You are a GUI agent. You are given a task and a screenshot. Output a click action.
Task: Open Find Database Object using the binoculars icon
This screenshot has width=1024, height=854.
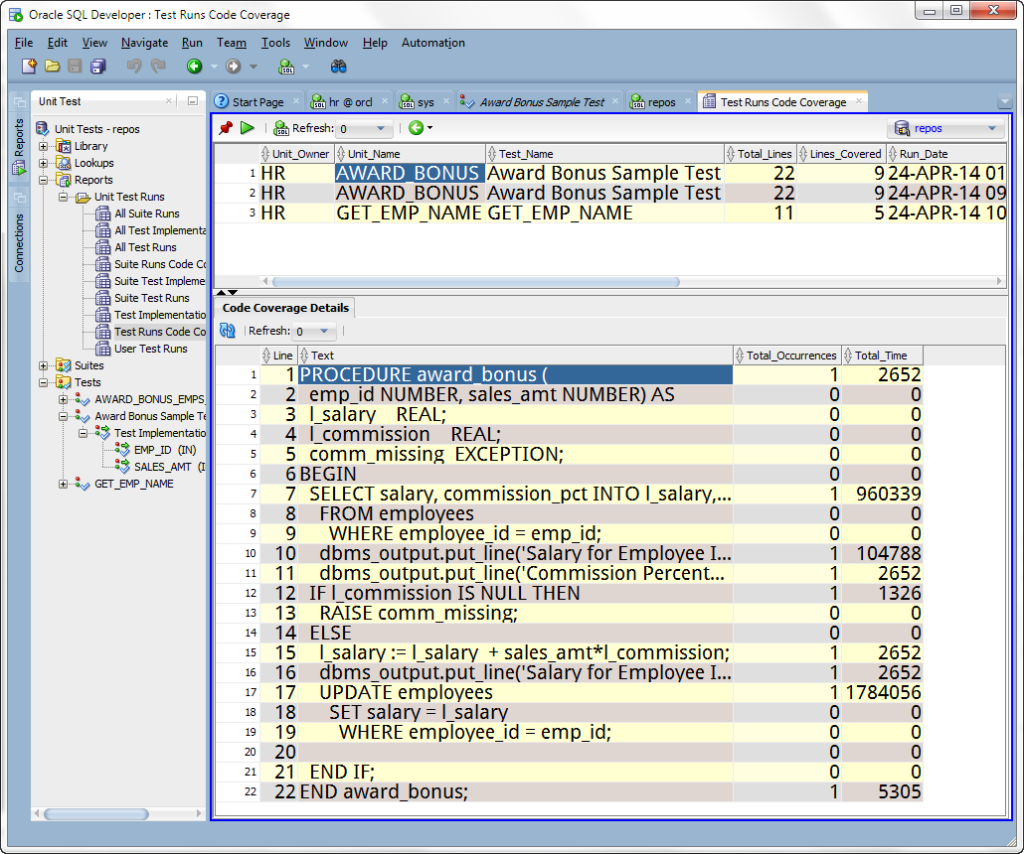tap(339, 66)
